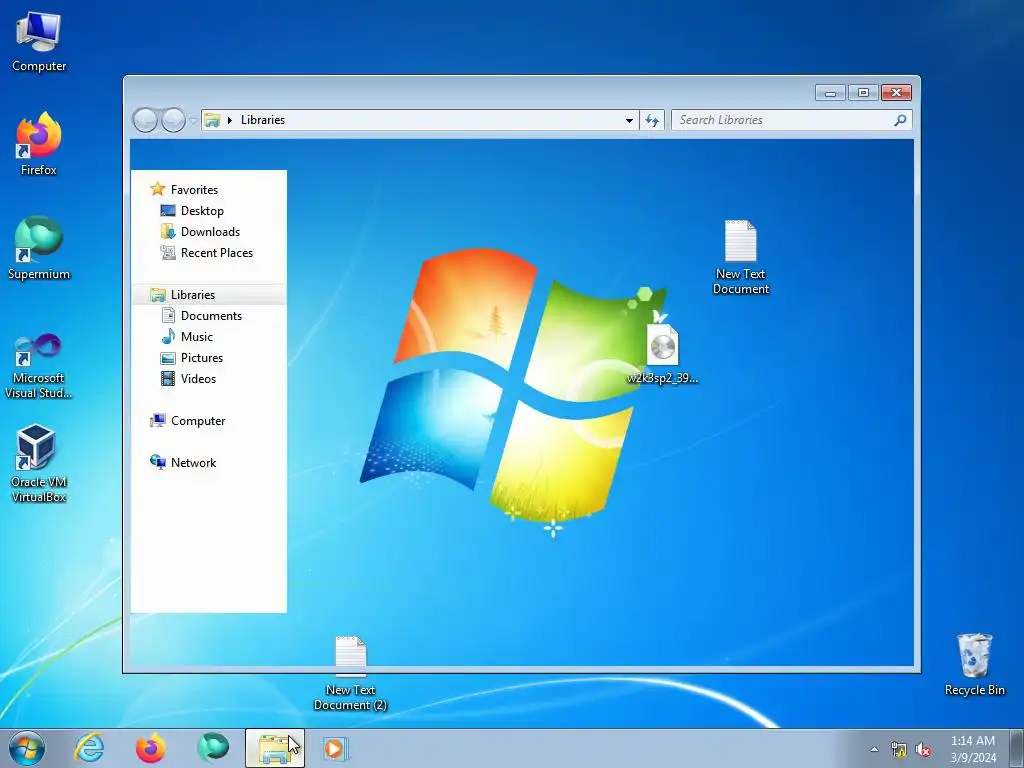Open the recent pages dropdown arrow
Image resolution: width=1024 pixels, height=768 pixels.
[193, 121]
